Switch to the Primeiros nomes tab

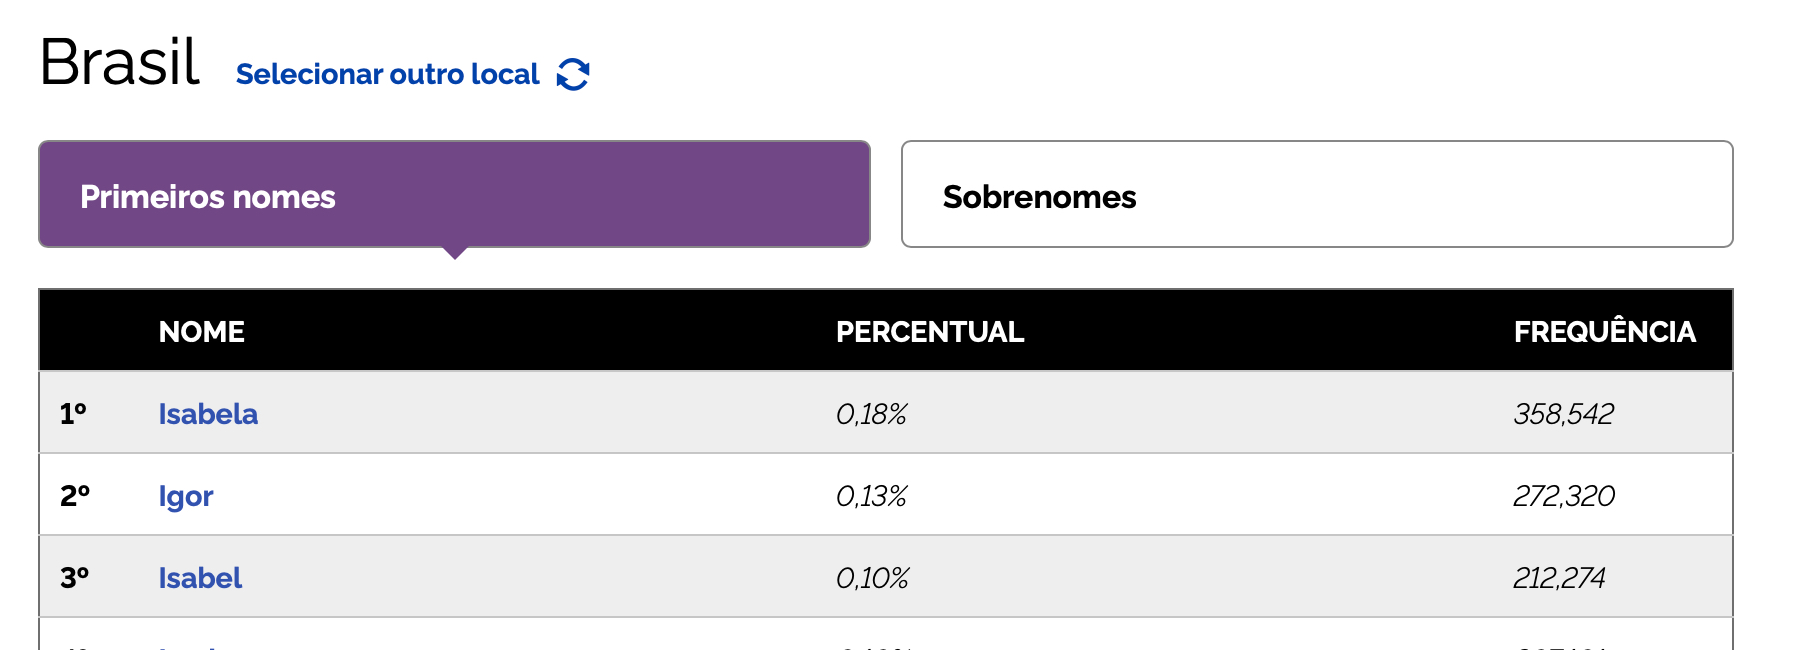(x=454, y=194)
